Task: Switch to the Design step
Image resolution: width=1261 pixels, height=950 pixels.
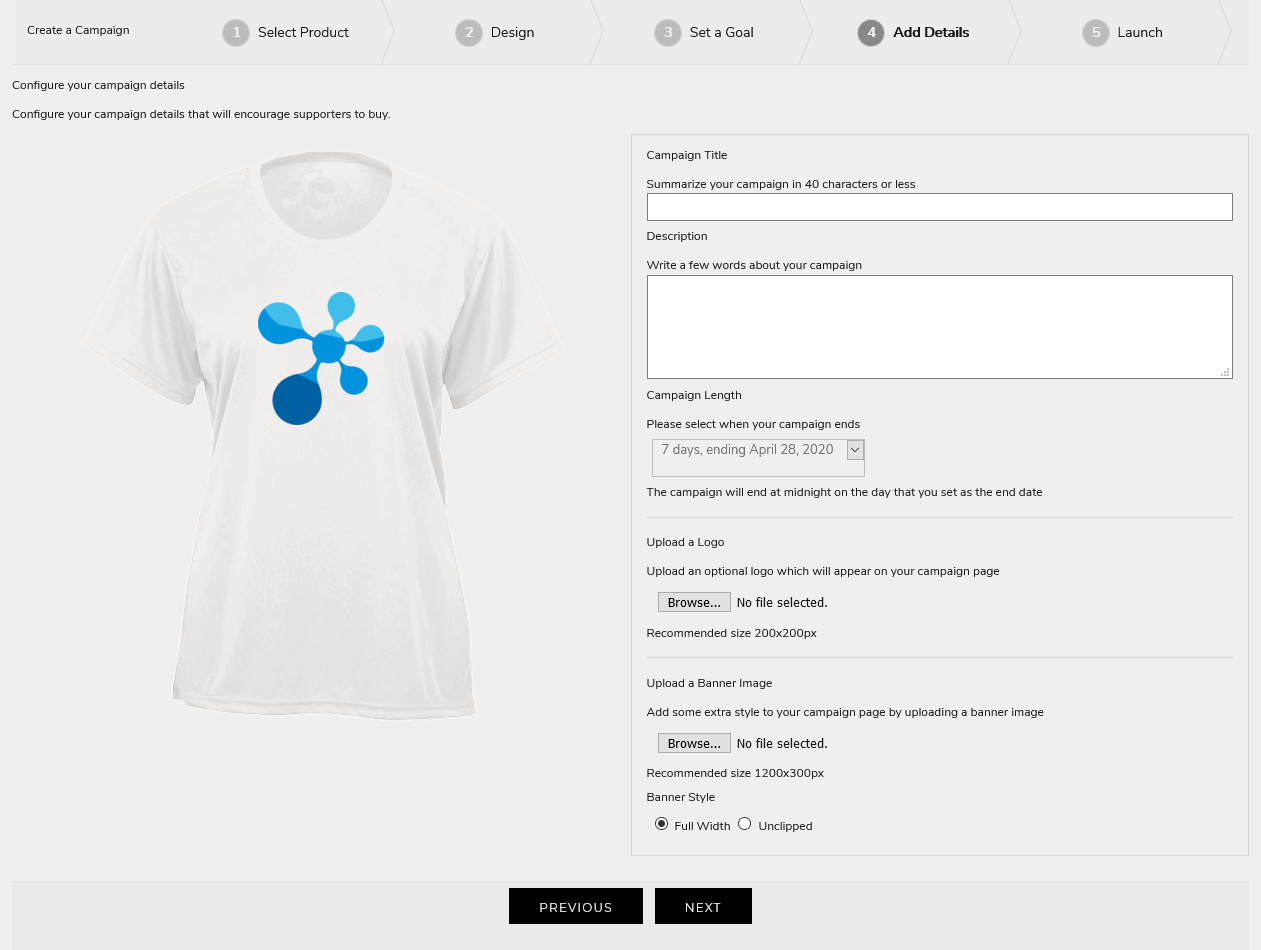Action: coord(512,33)
